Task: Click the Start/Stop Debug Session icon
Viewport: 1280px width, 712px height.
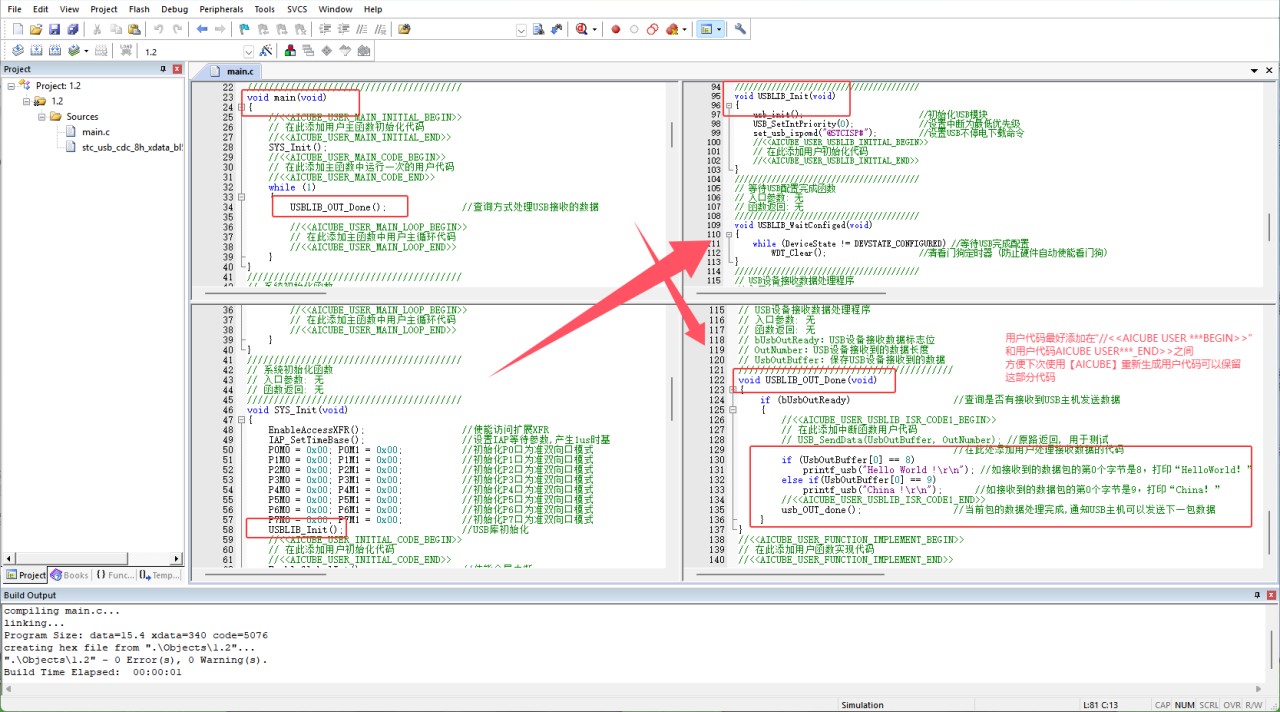Action: [x=580, y=30]
